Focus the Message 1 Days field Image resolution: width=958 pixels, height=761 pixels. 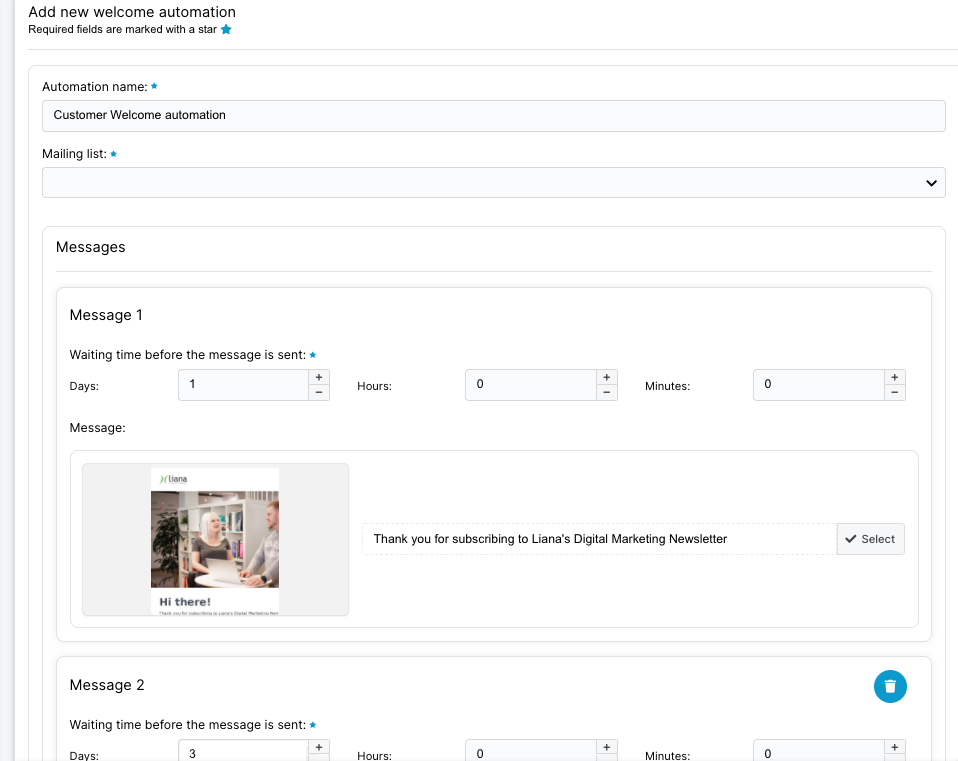(244, 385)
